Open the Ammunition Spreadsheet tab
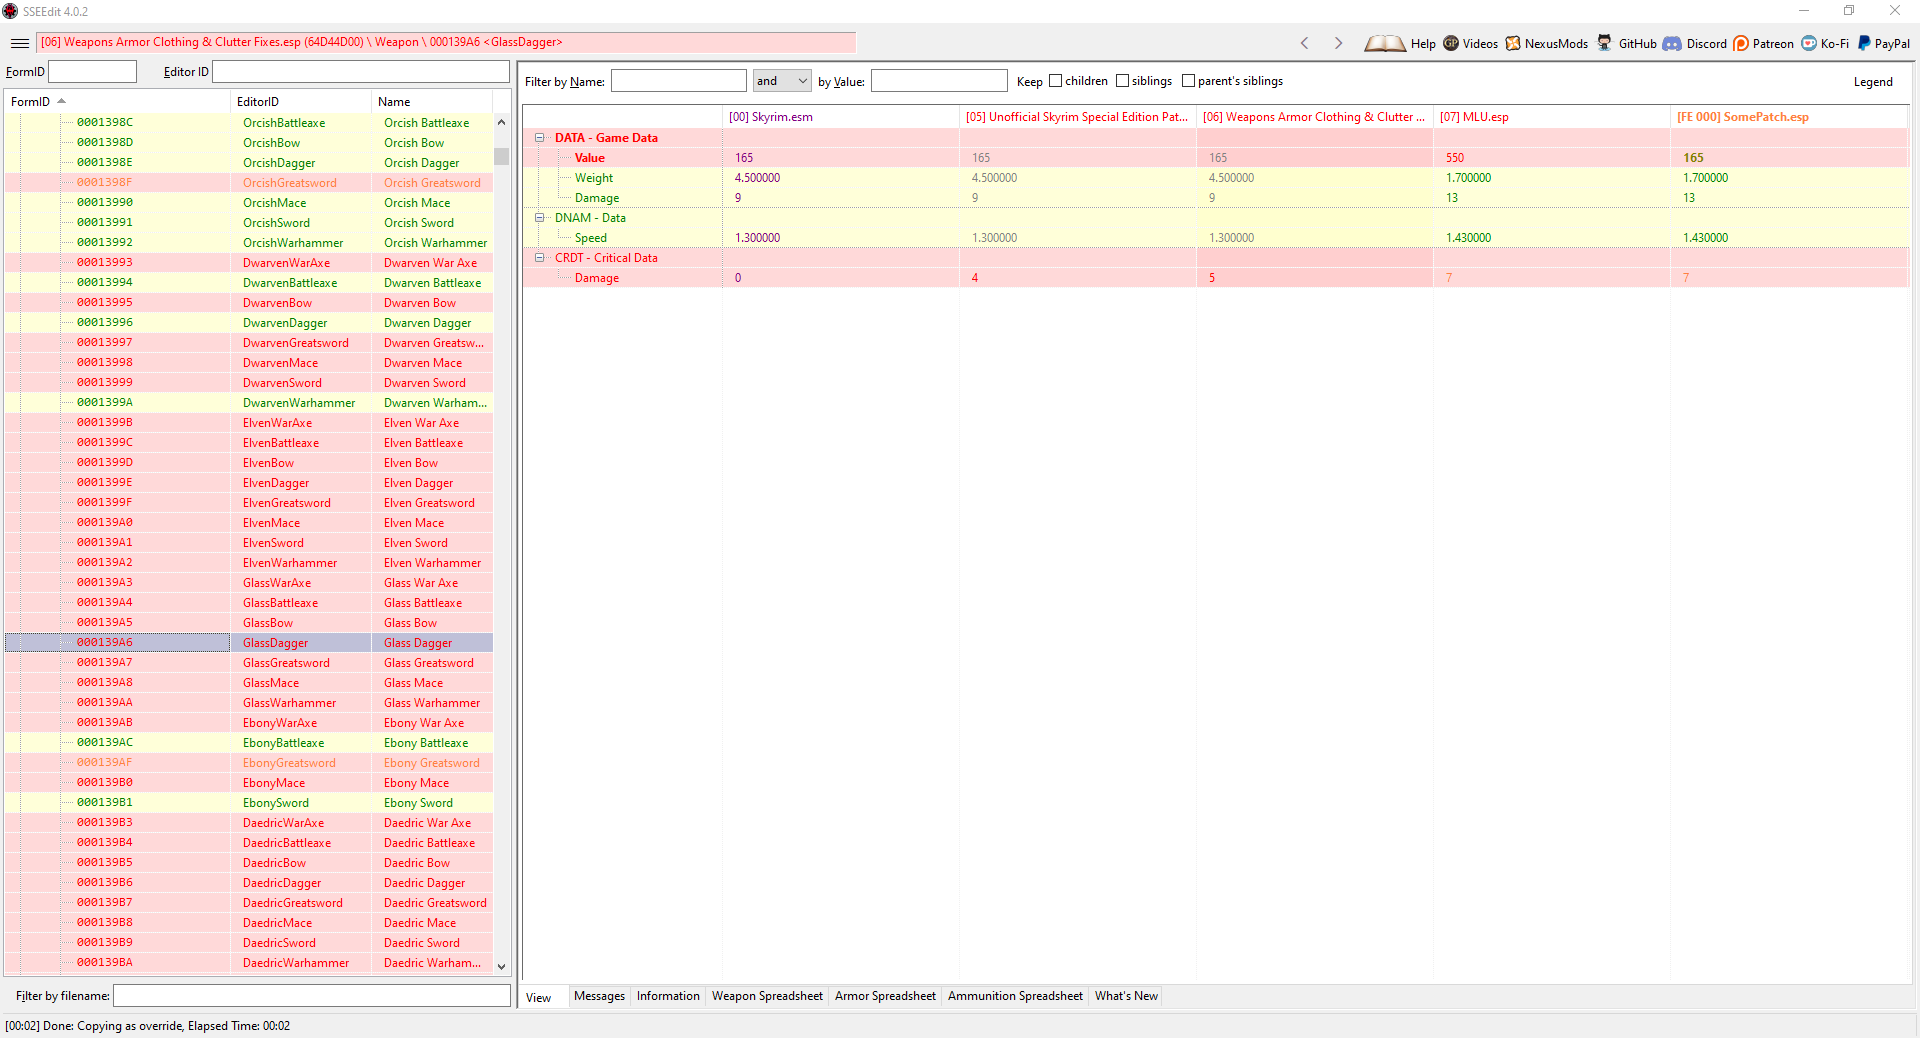 [1015, 996]
